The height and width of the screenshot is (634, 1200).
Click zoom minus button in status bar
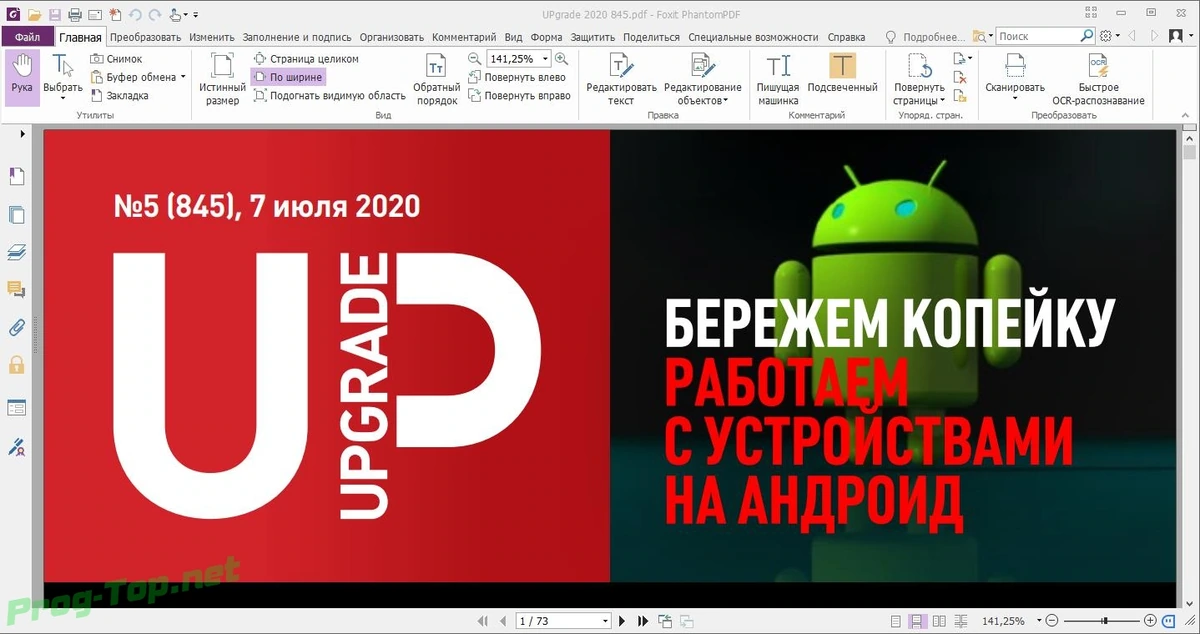[1053, 621]
